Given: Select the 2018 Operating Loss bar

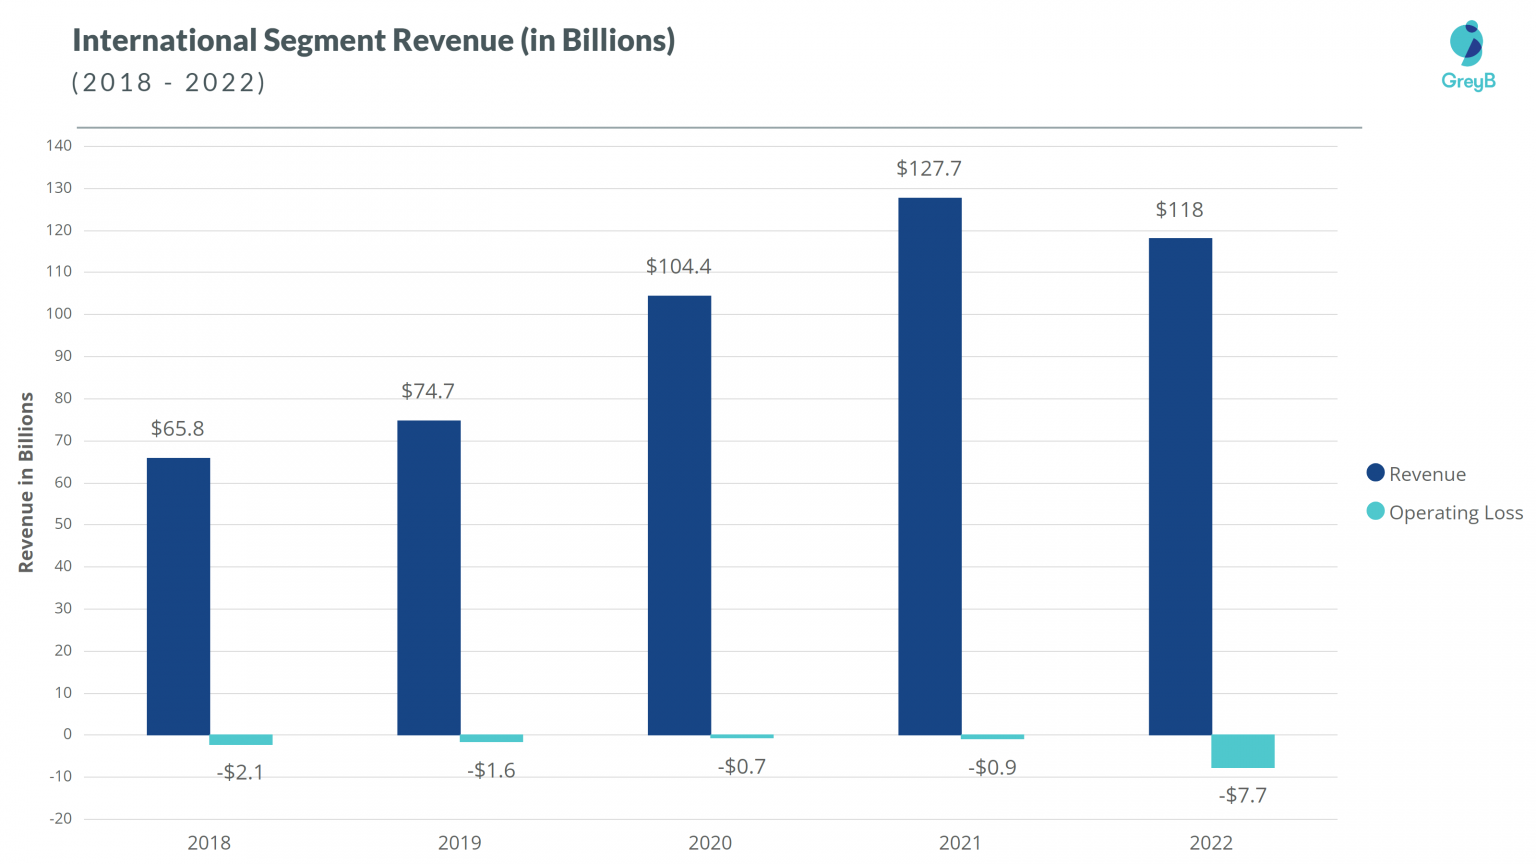Looking at the screenshot, I should 240,739.
